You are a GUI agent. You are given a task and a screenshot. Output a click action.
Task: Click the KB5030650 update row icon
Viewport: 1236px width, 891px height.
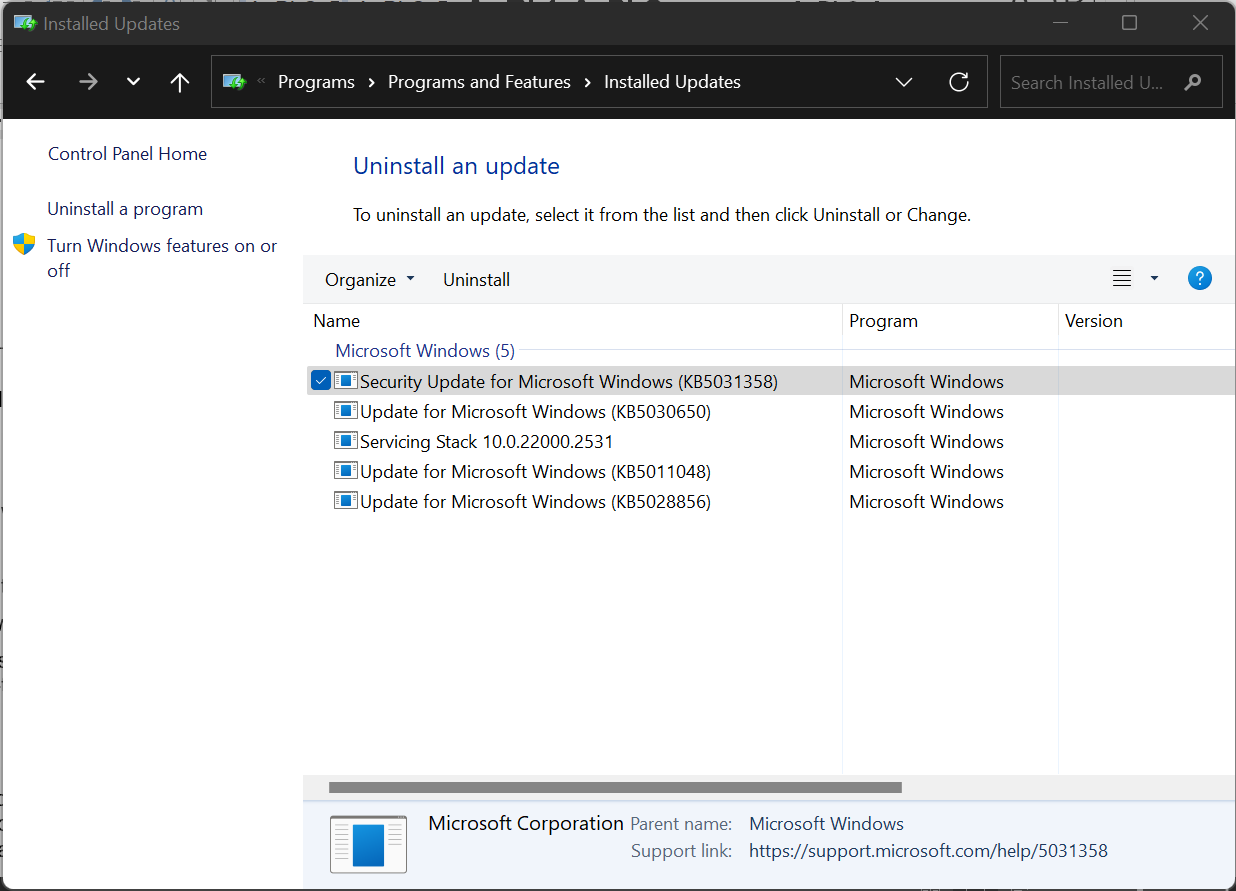pos(346,411)
